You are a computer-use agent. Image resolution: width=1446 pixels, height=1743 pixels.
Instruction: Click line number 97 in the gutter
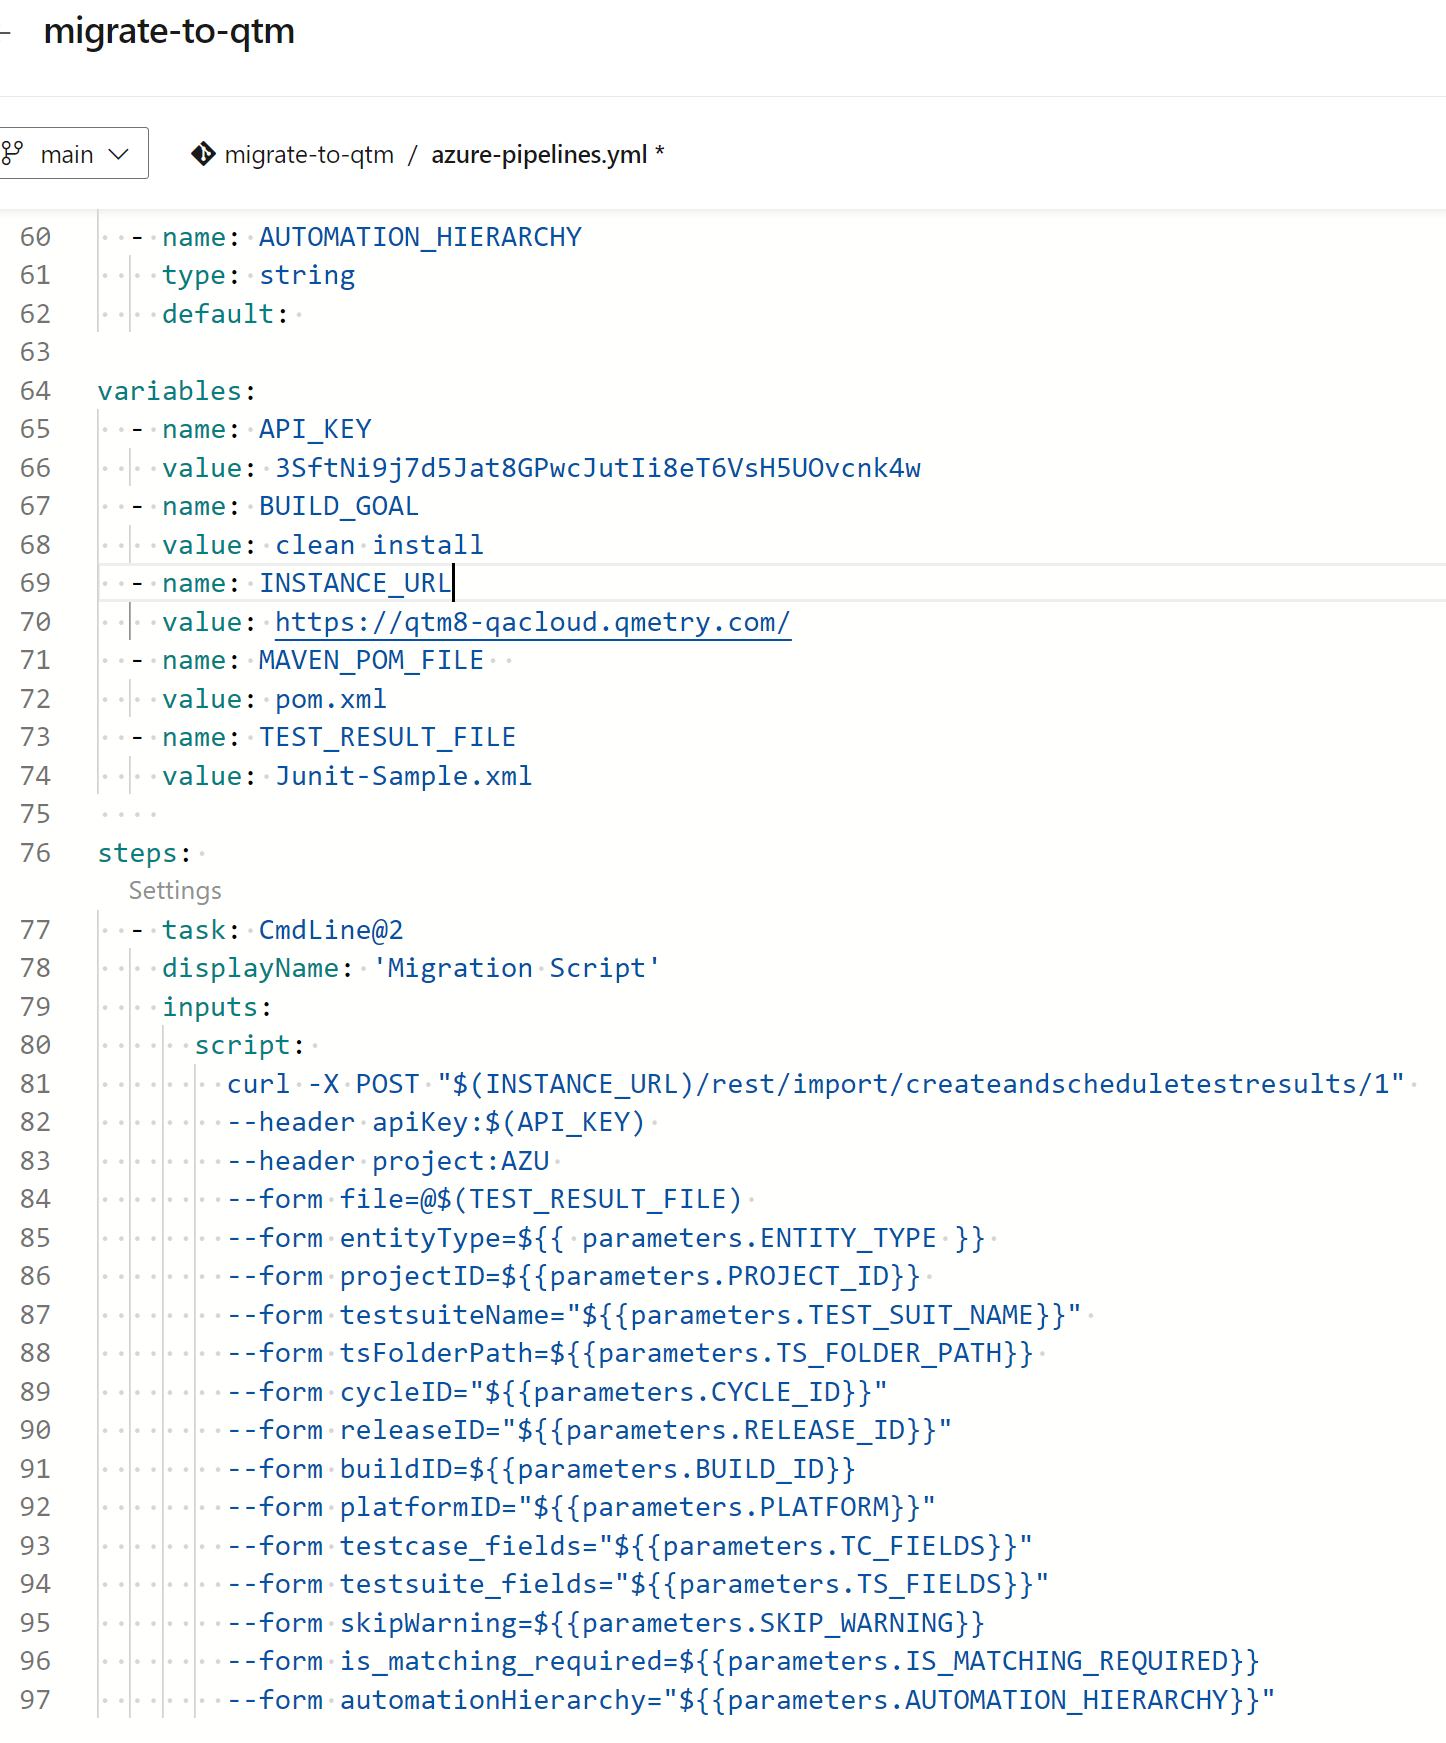35,1700
